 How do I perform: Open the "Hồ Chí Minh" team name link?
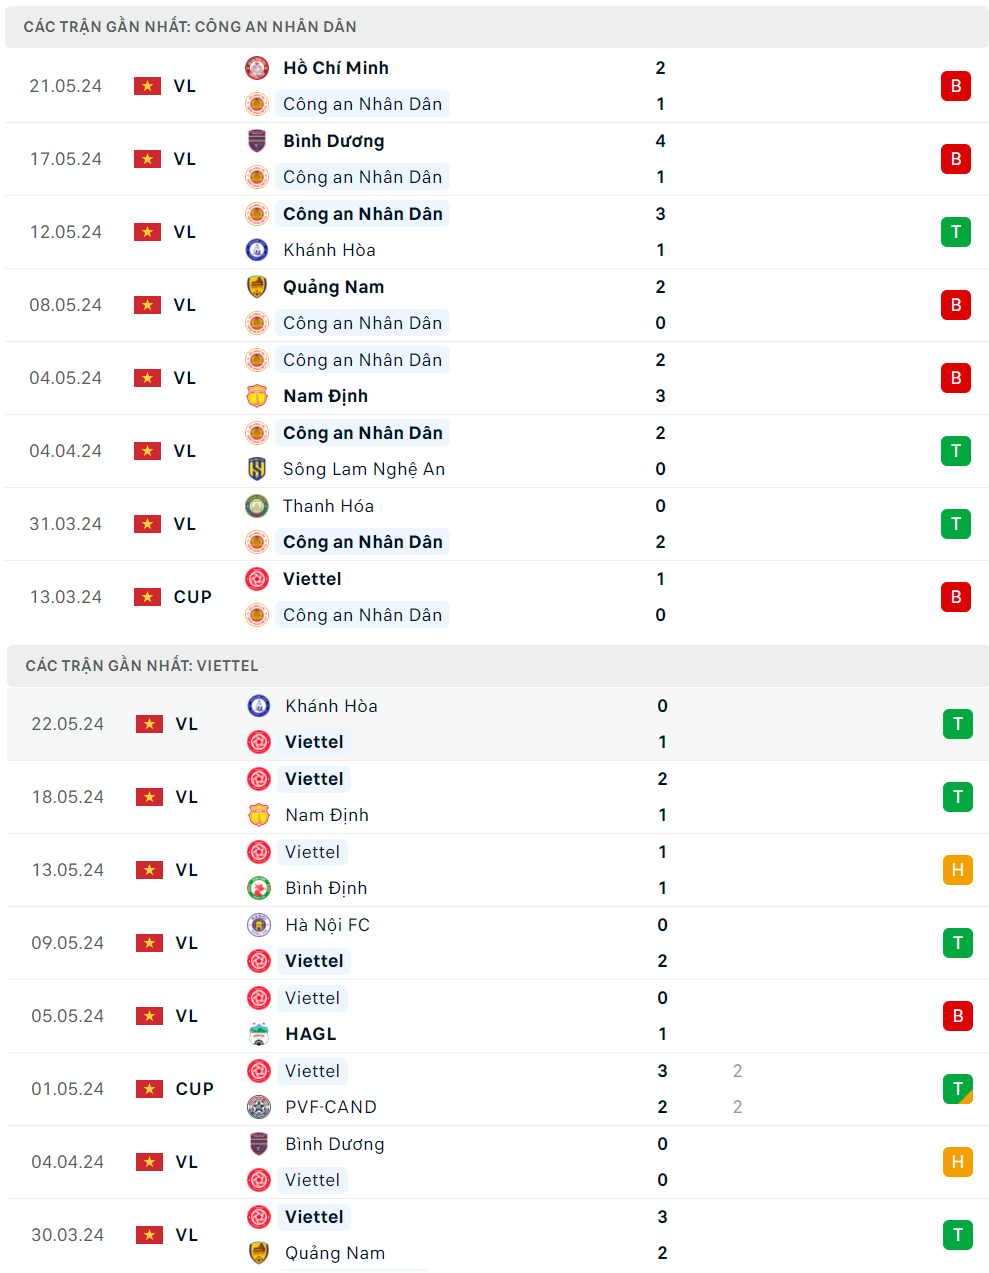pos(336,68)
